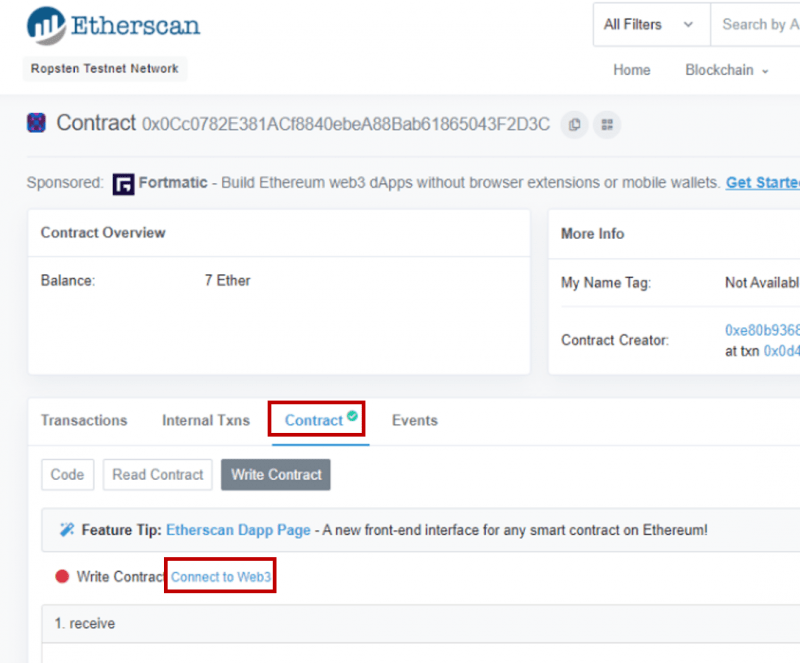The width and height of the screenshot is (800, 663).
Task: Switch to the Events tab
Action: point(414,420)
